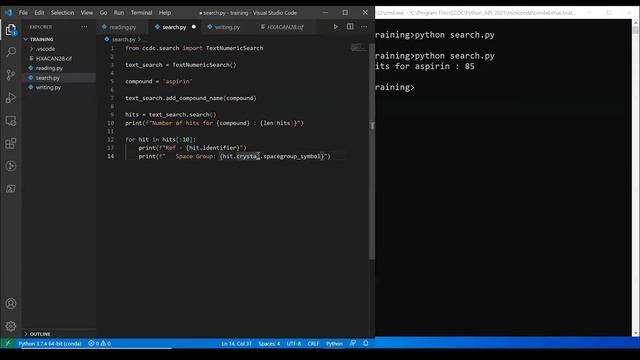Open the Explorer view in activity bar
Viewport: 640px width, 360px height.
pyautogui.click(x=11, y=30)
